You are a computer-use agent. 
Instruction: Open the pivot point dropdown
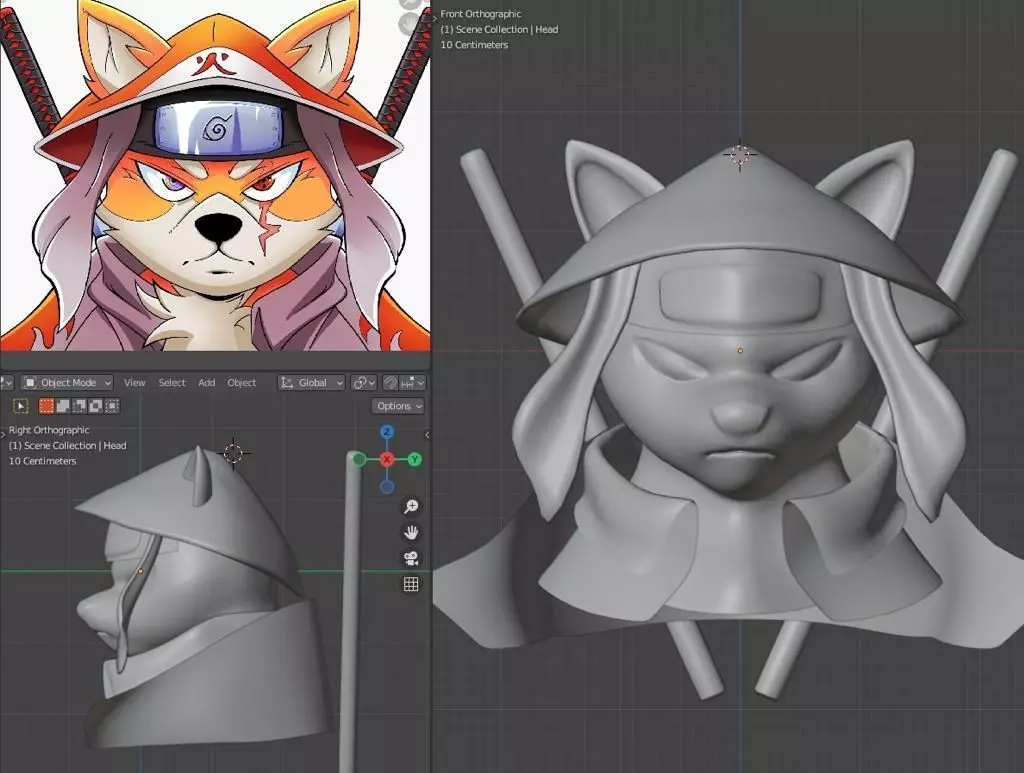[364, 383]
